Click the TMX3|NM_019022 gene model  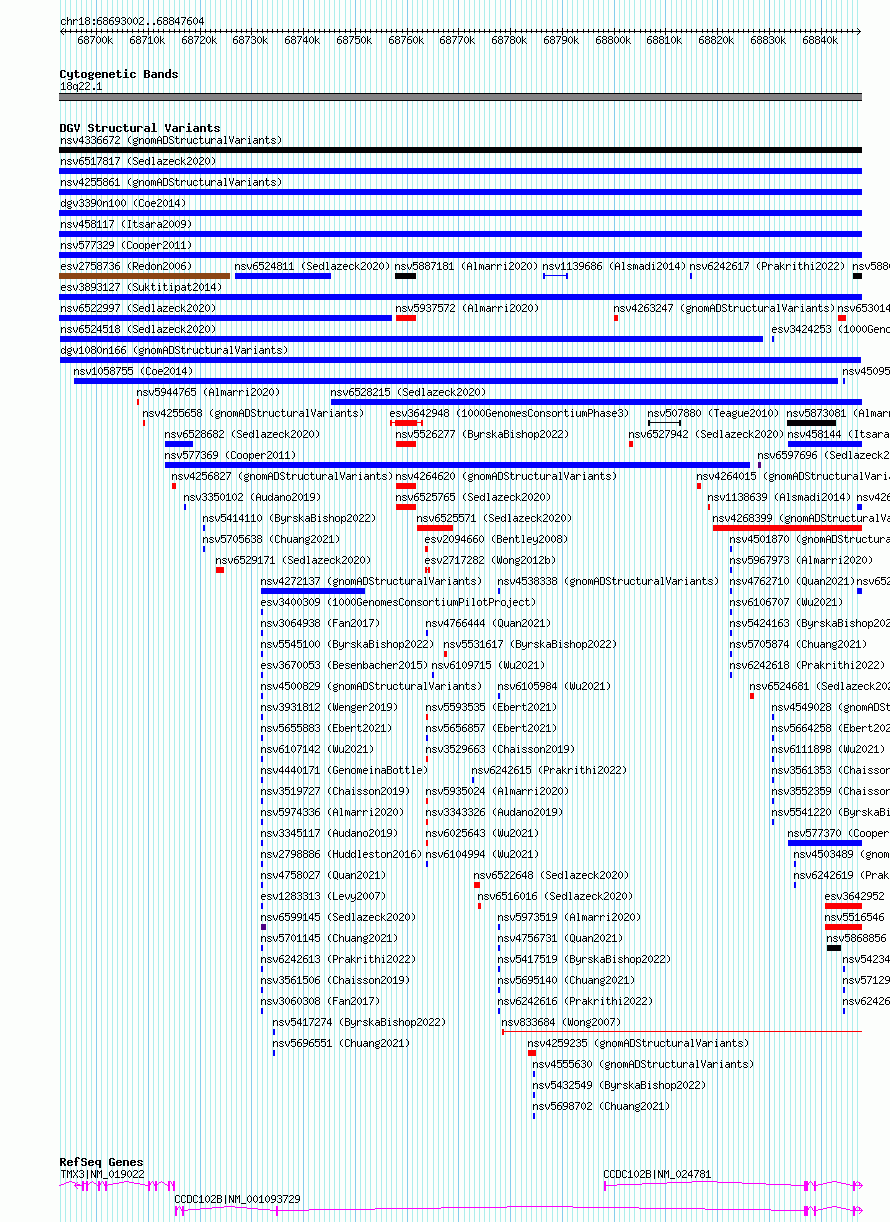click(x=118, y=1185)
